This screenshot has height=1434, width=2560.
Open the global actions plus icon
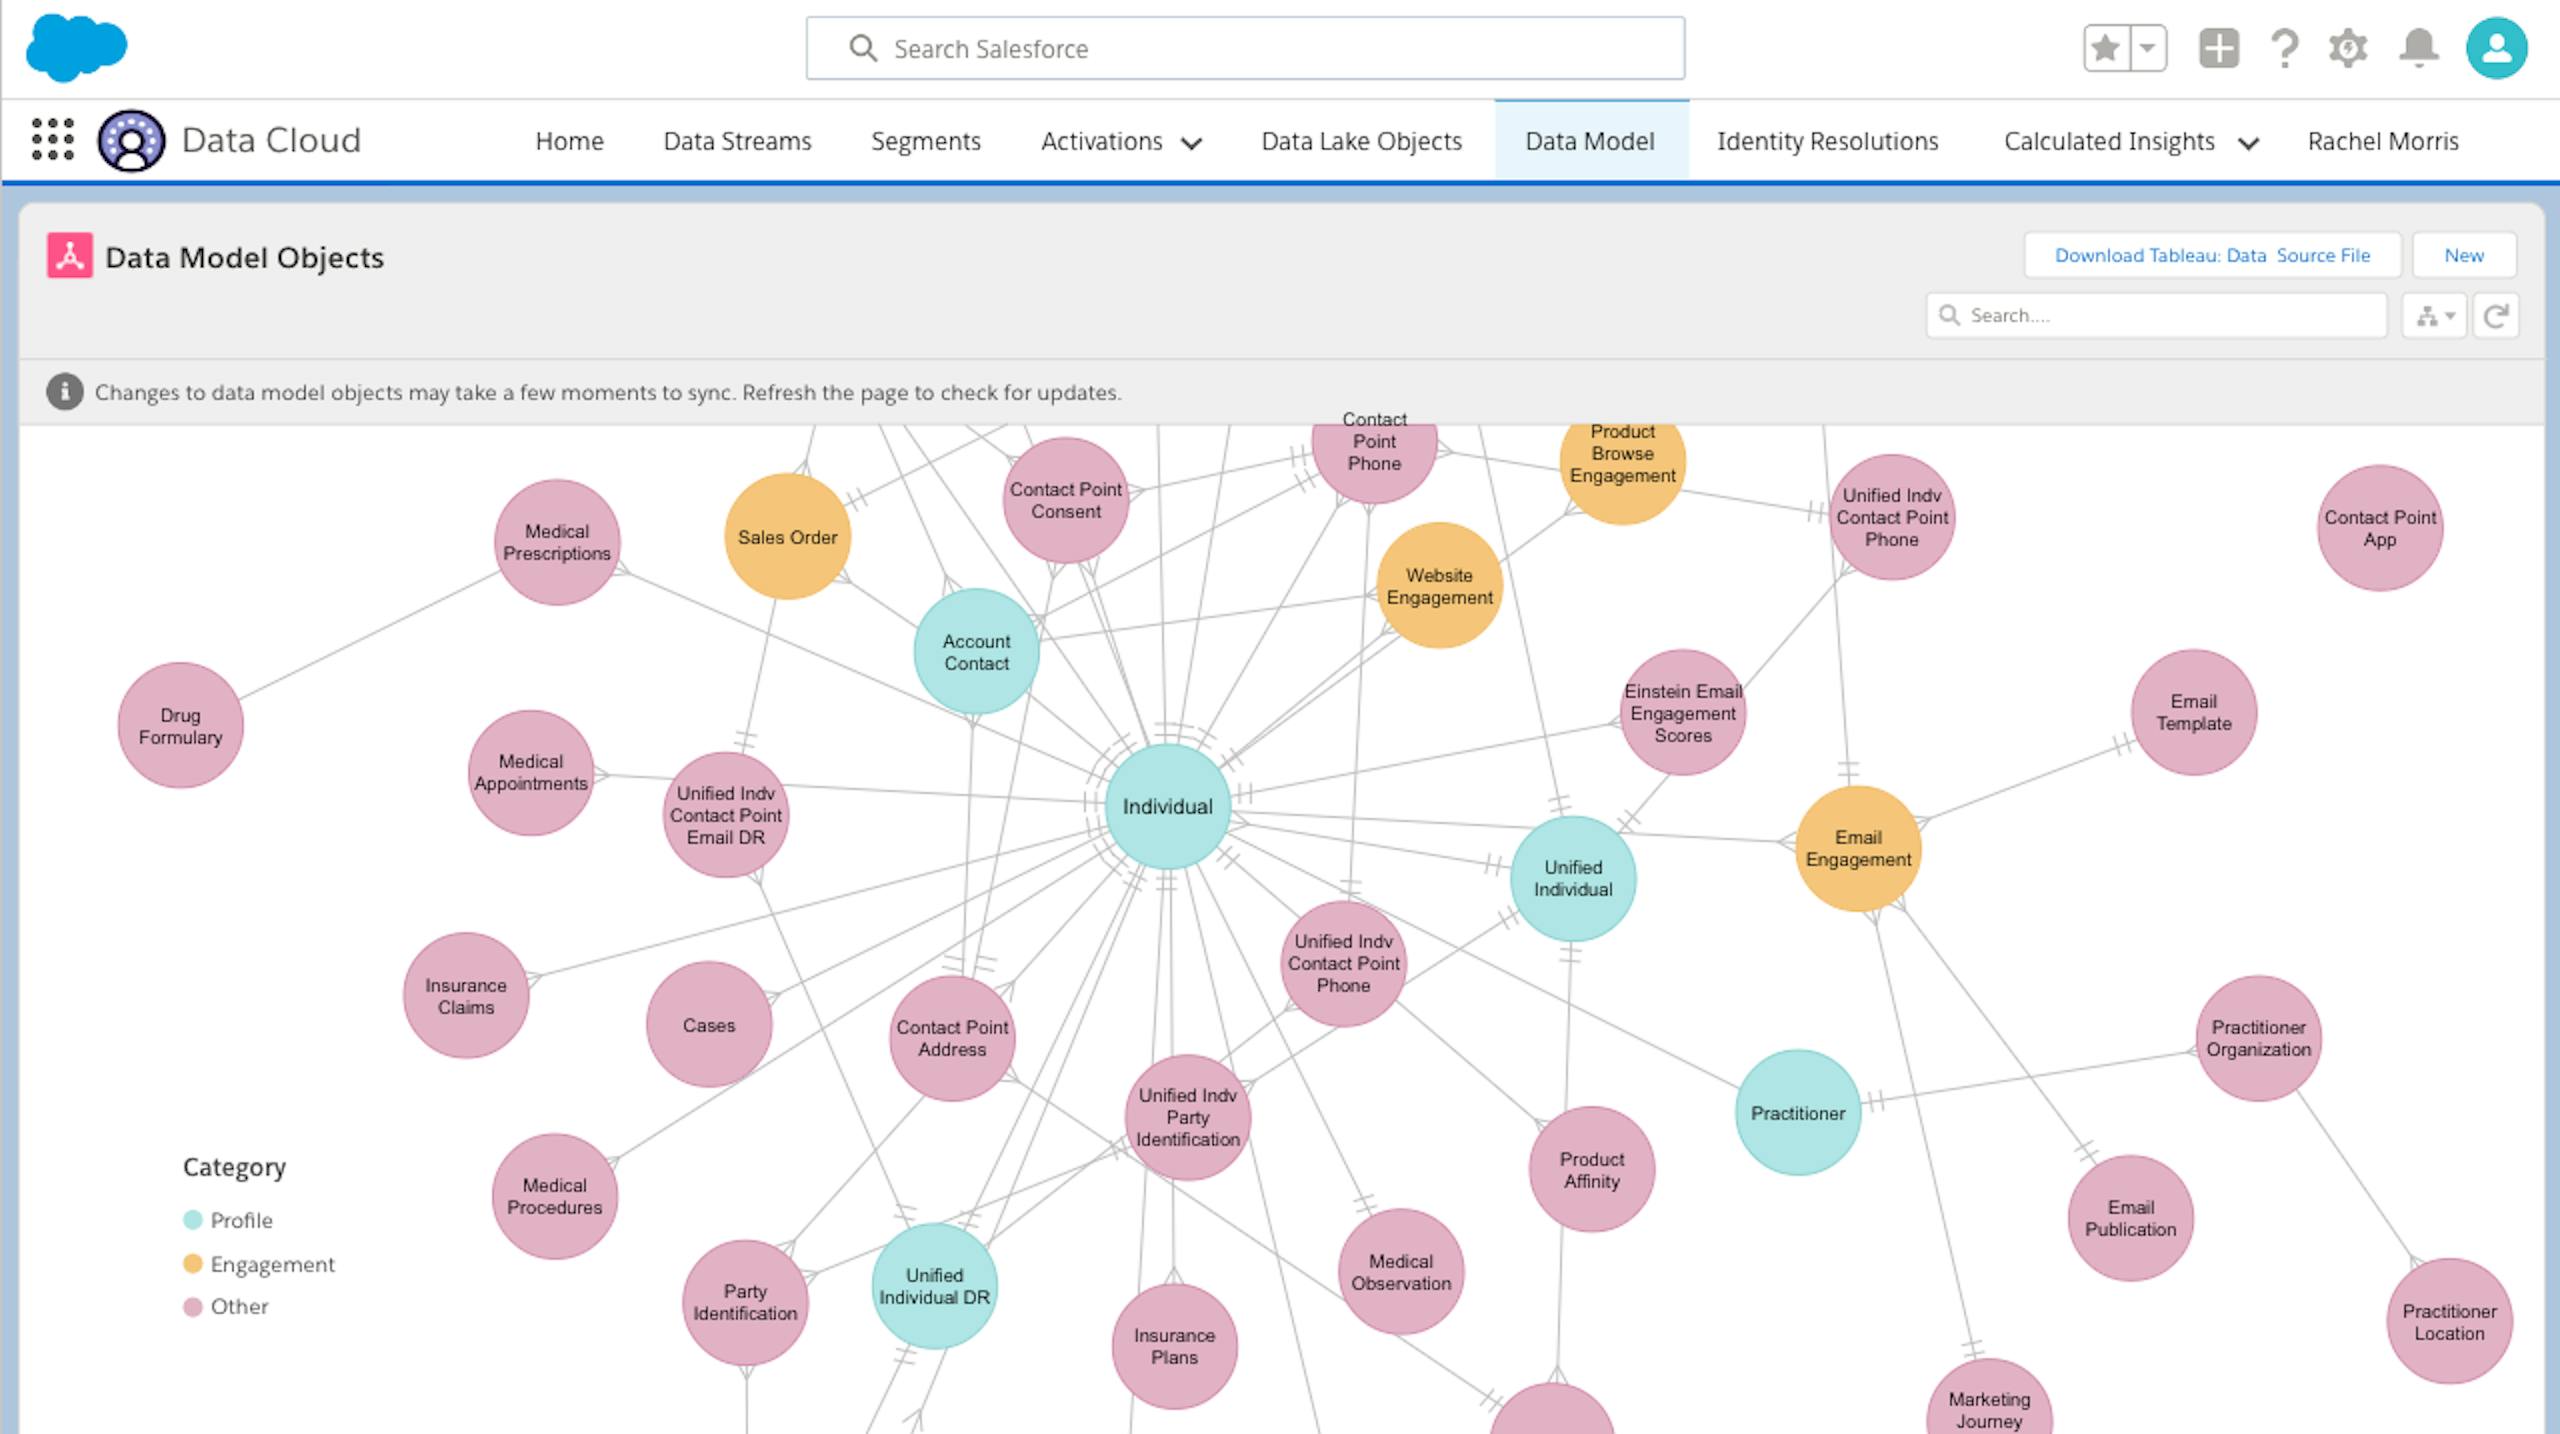[2218, 48]
